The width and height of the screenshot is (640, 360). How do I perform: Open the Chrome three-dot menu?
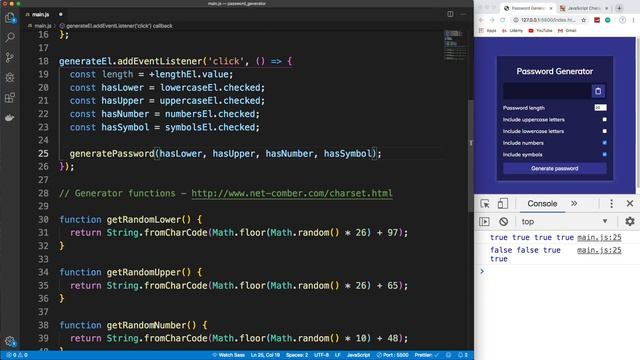pos(634,20)
